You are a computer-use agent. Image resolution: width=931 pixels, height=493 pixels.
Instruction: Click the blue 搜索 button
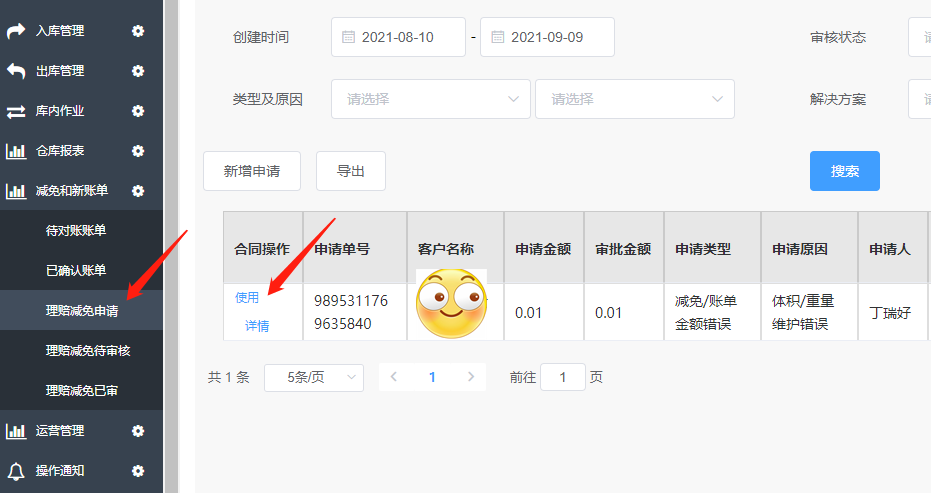tap(845, 171)
